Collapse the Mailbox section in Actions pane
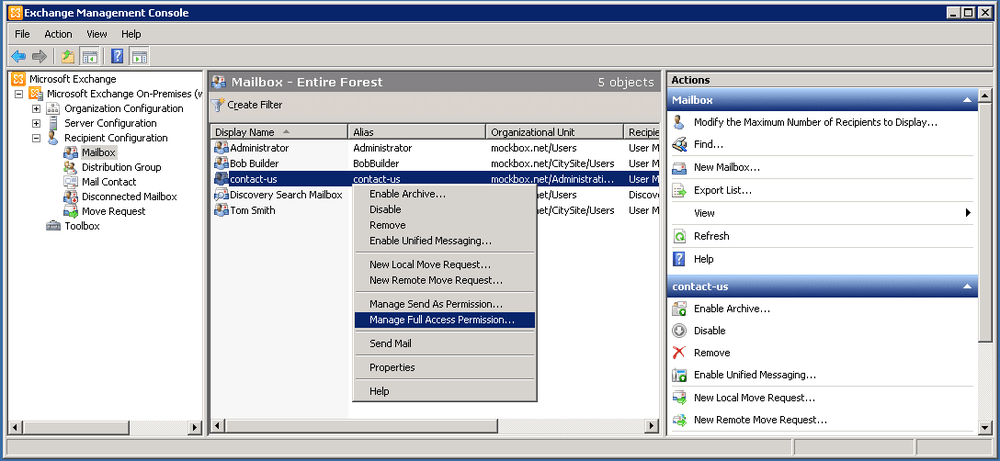This screenshot has height=461, width=1000. [967, 100]
